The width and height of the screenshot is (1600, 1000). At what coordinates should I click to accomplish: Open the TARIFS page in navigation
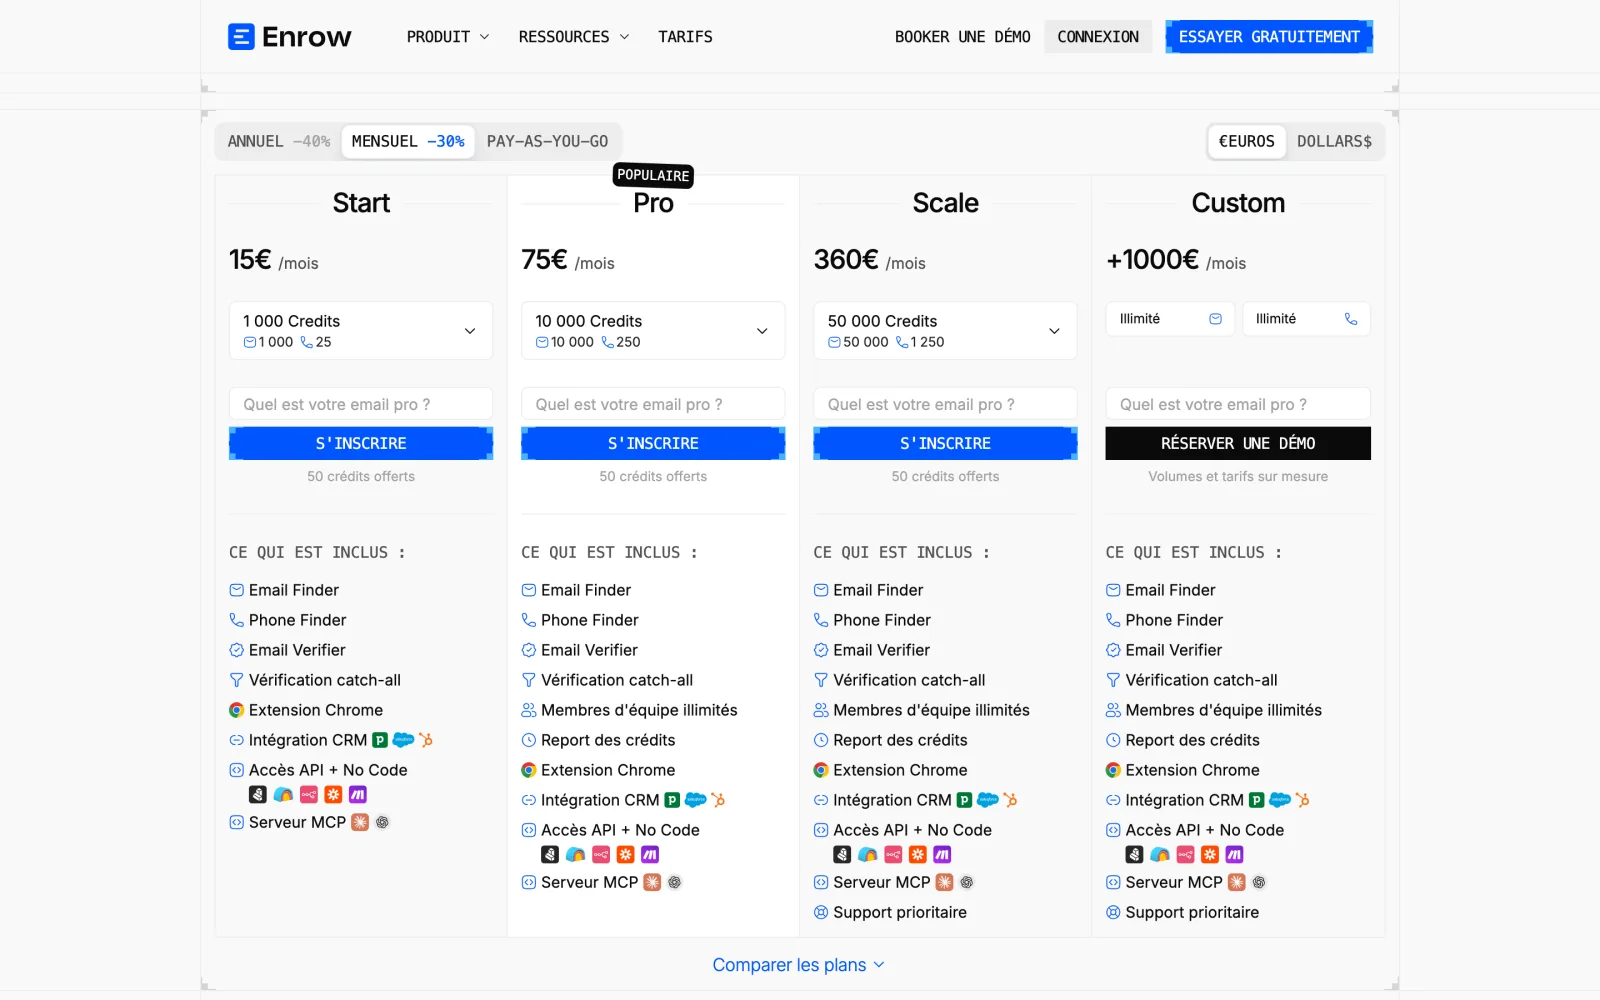tap(685, 37)
